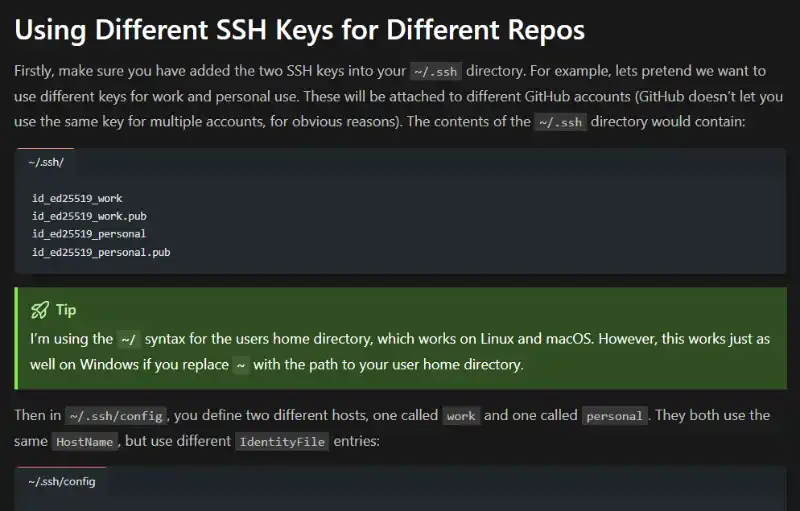Click the inline "work" code snippet
The width and height of the screenshot is (800, 511).
coord(461,416)
